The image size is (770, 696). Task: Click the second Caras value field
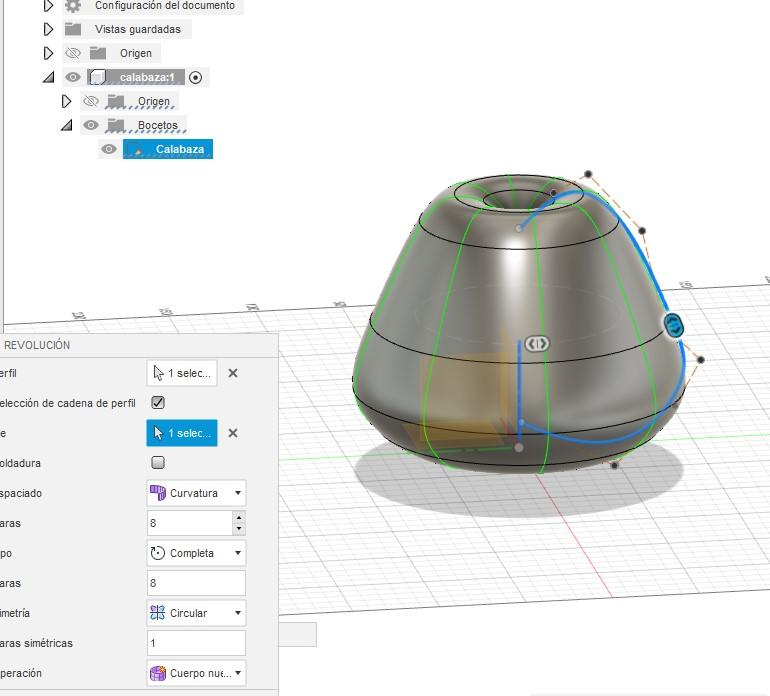(x=196, y=583)
